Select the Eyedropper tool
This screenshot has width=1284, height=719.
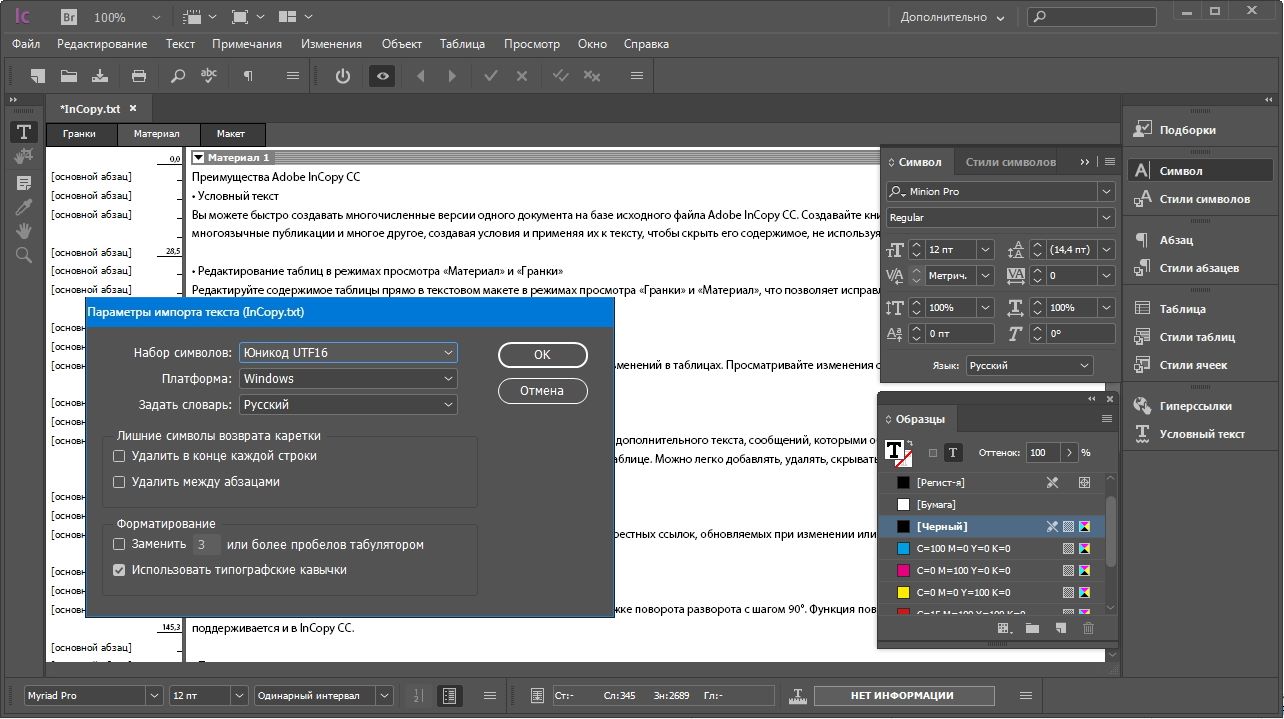[24, 207]
